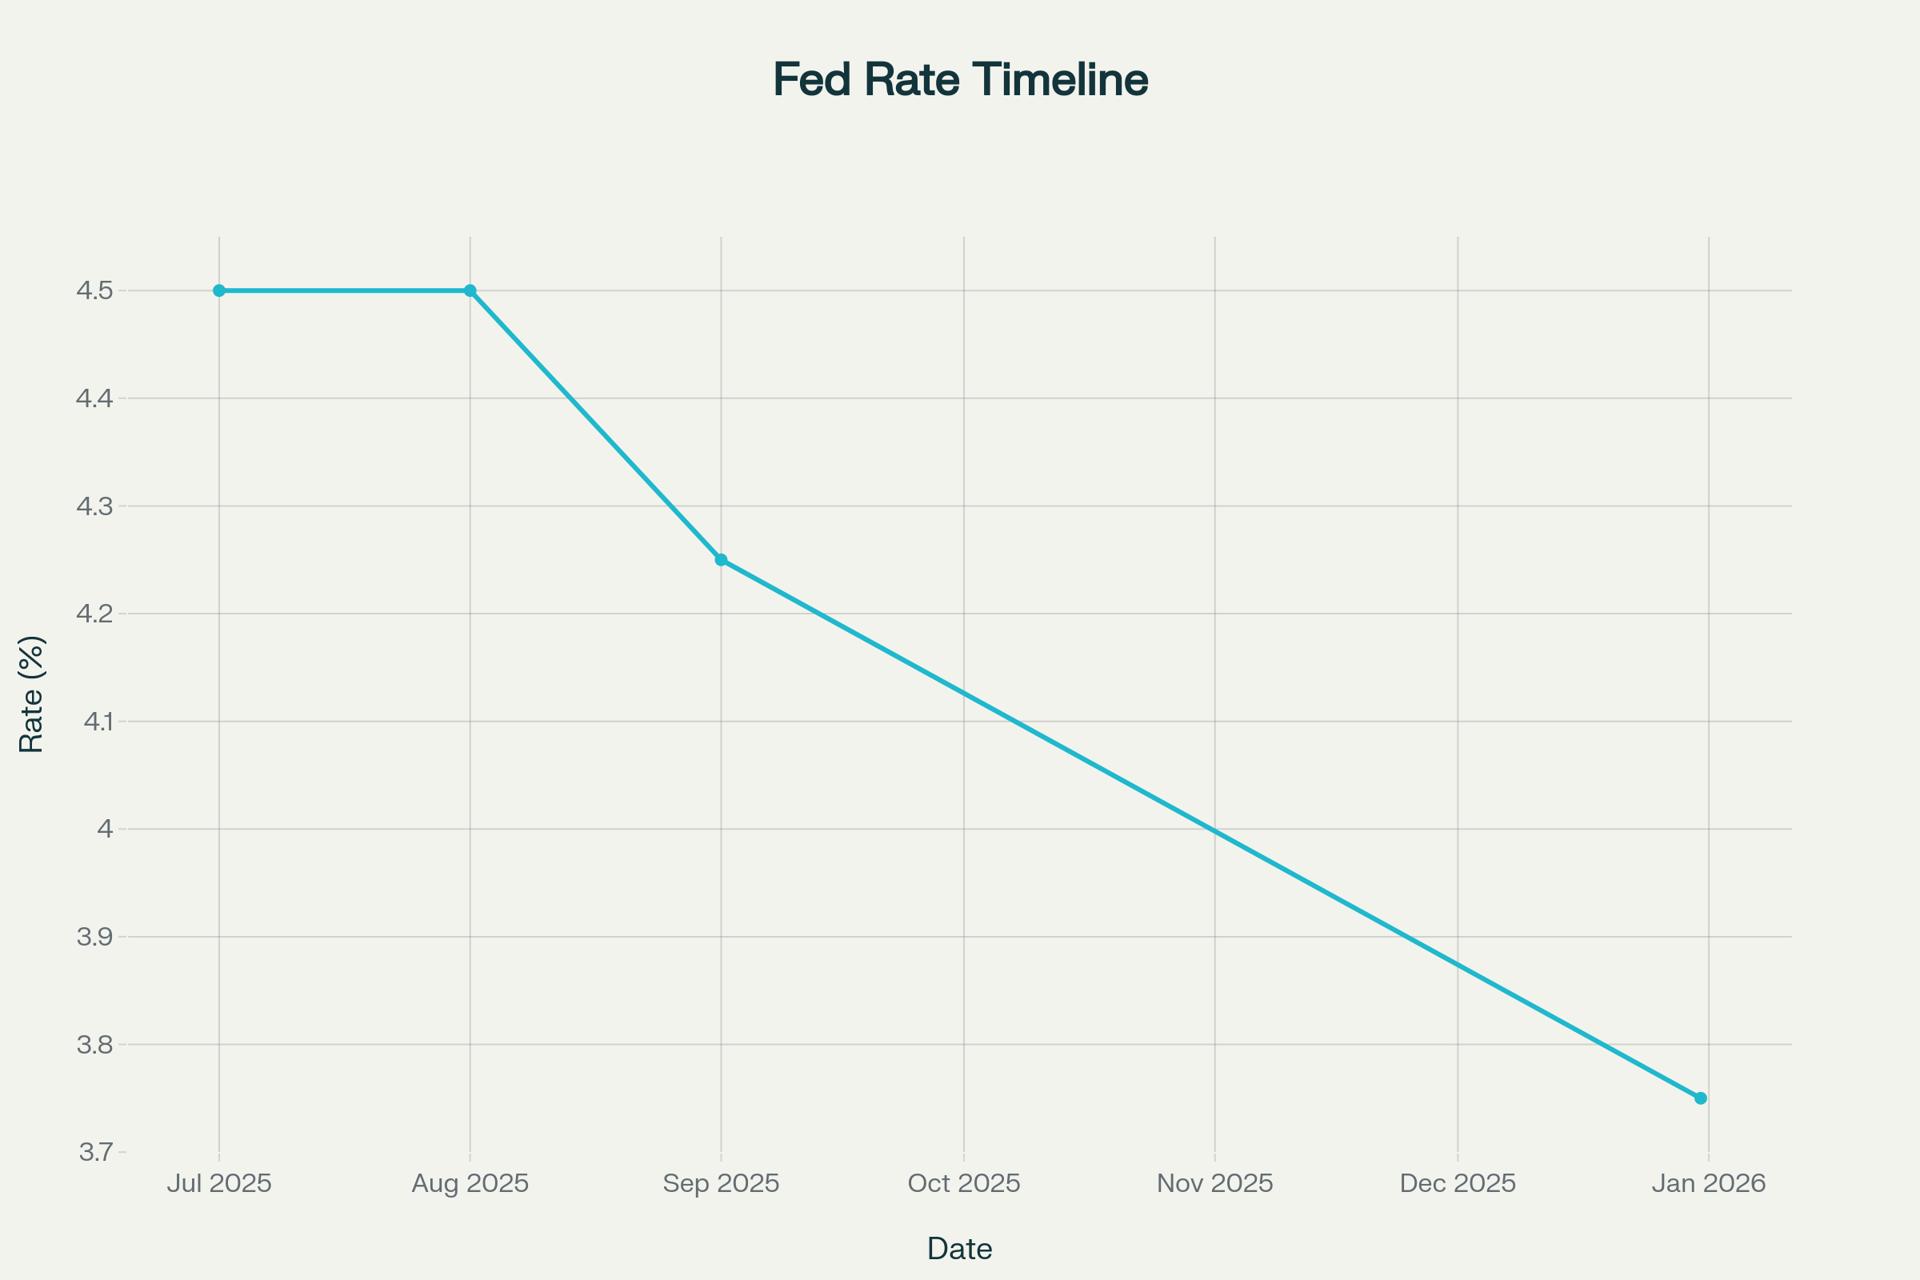Select the Aug 2025 x-axis tick label
Image resolution: width=1920 pixels, height=1280 pixels.
coord(470,1184)
